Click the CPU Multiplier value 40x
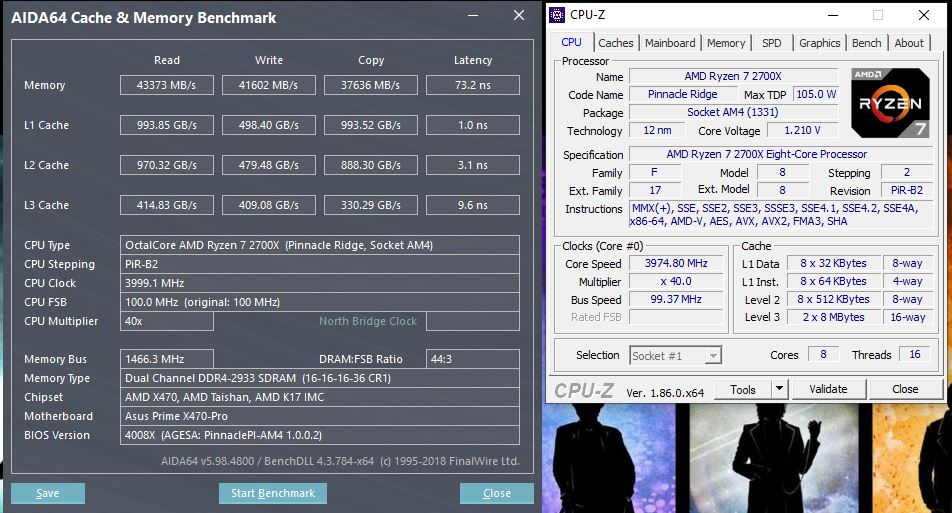 click(166, 321)
